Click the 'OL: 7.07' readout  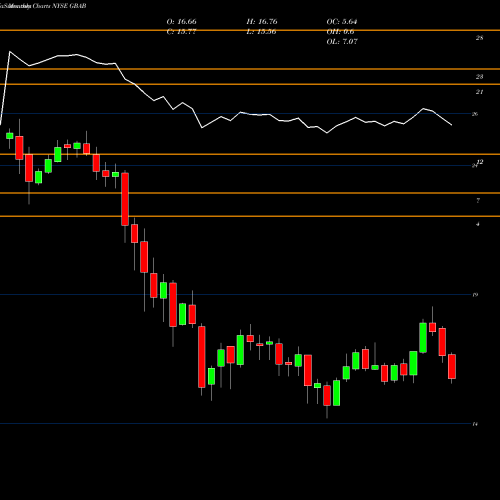[x=342, y=42]
